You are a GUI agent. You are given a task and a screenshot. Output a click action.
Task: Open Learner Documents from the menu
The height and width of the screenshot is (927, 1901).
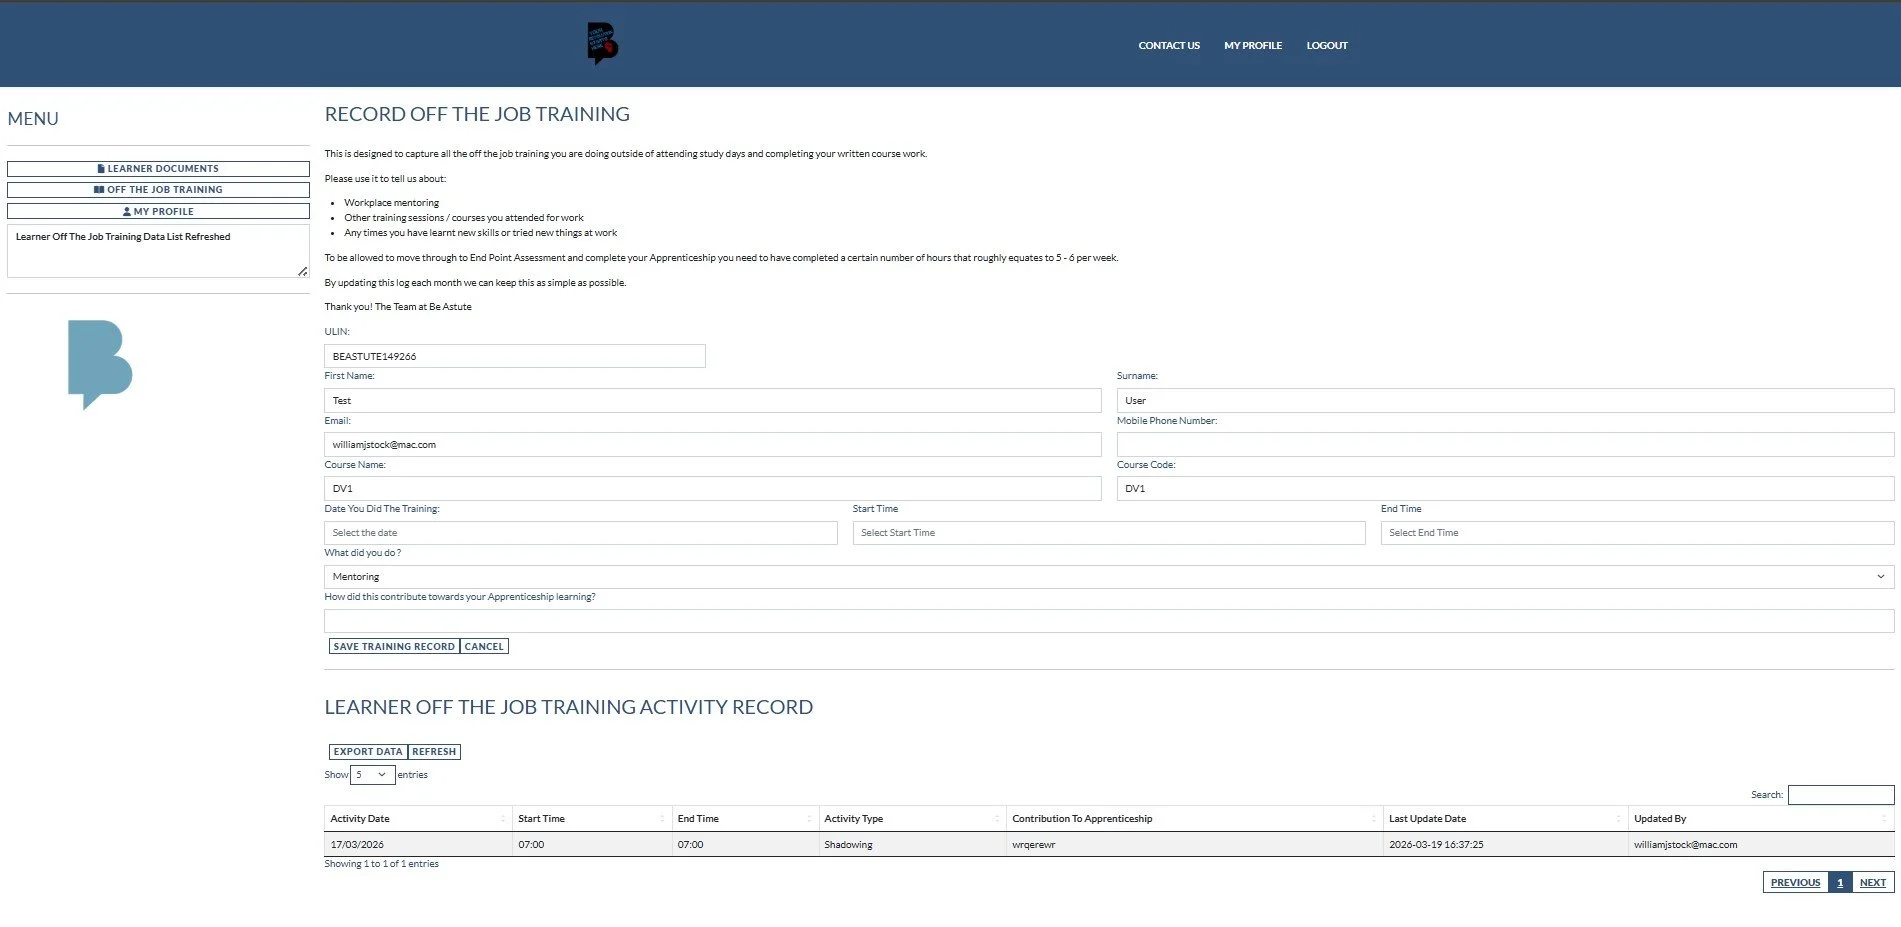(x=158, y=169)
